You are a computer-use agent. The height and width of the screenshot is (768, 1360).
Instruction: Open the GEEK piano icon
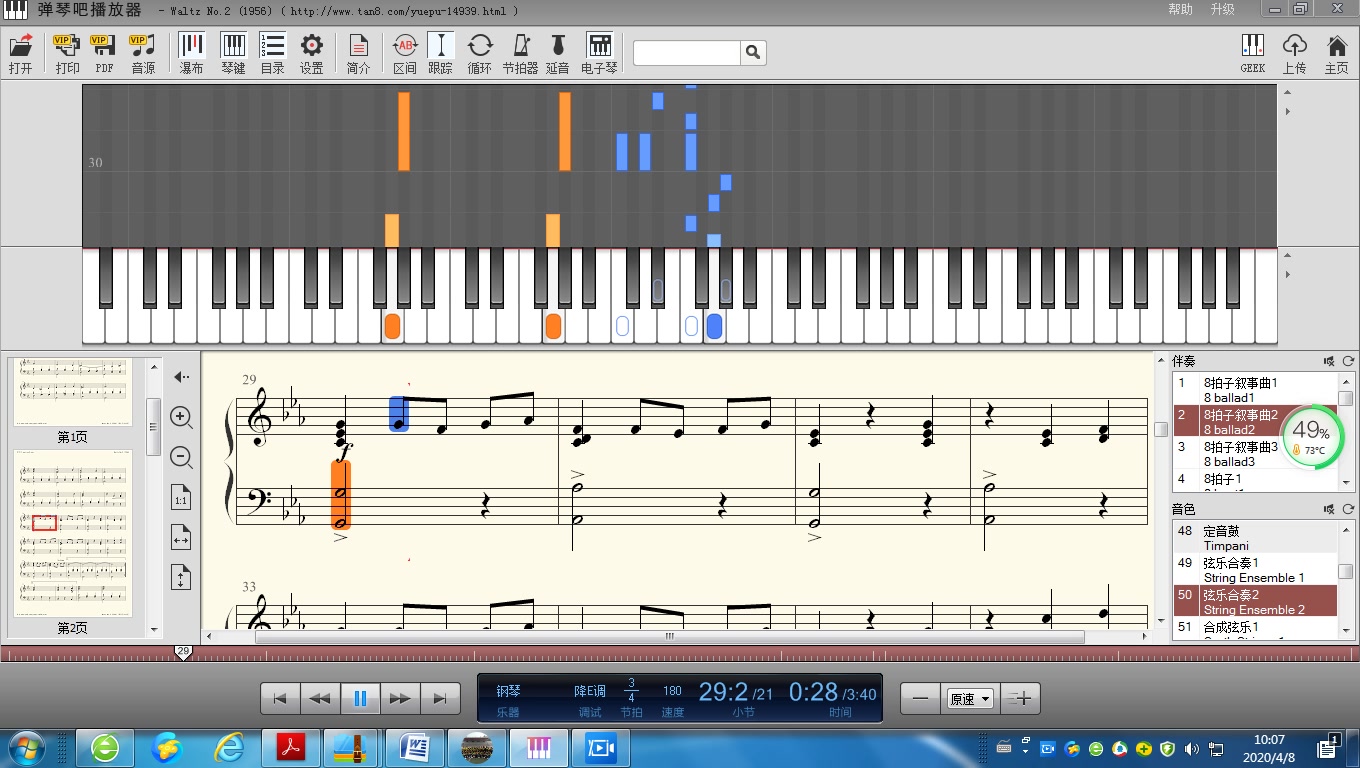tap(1252, 54)
